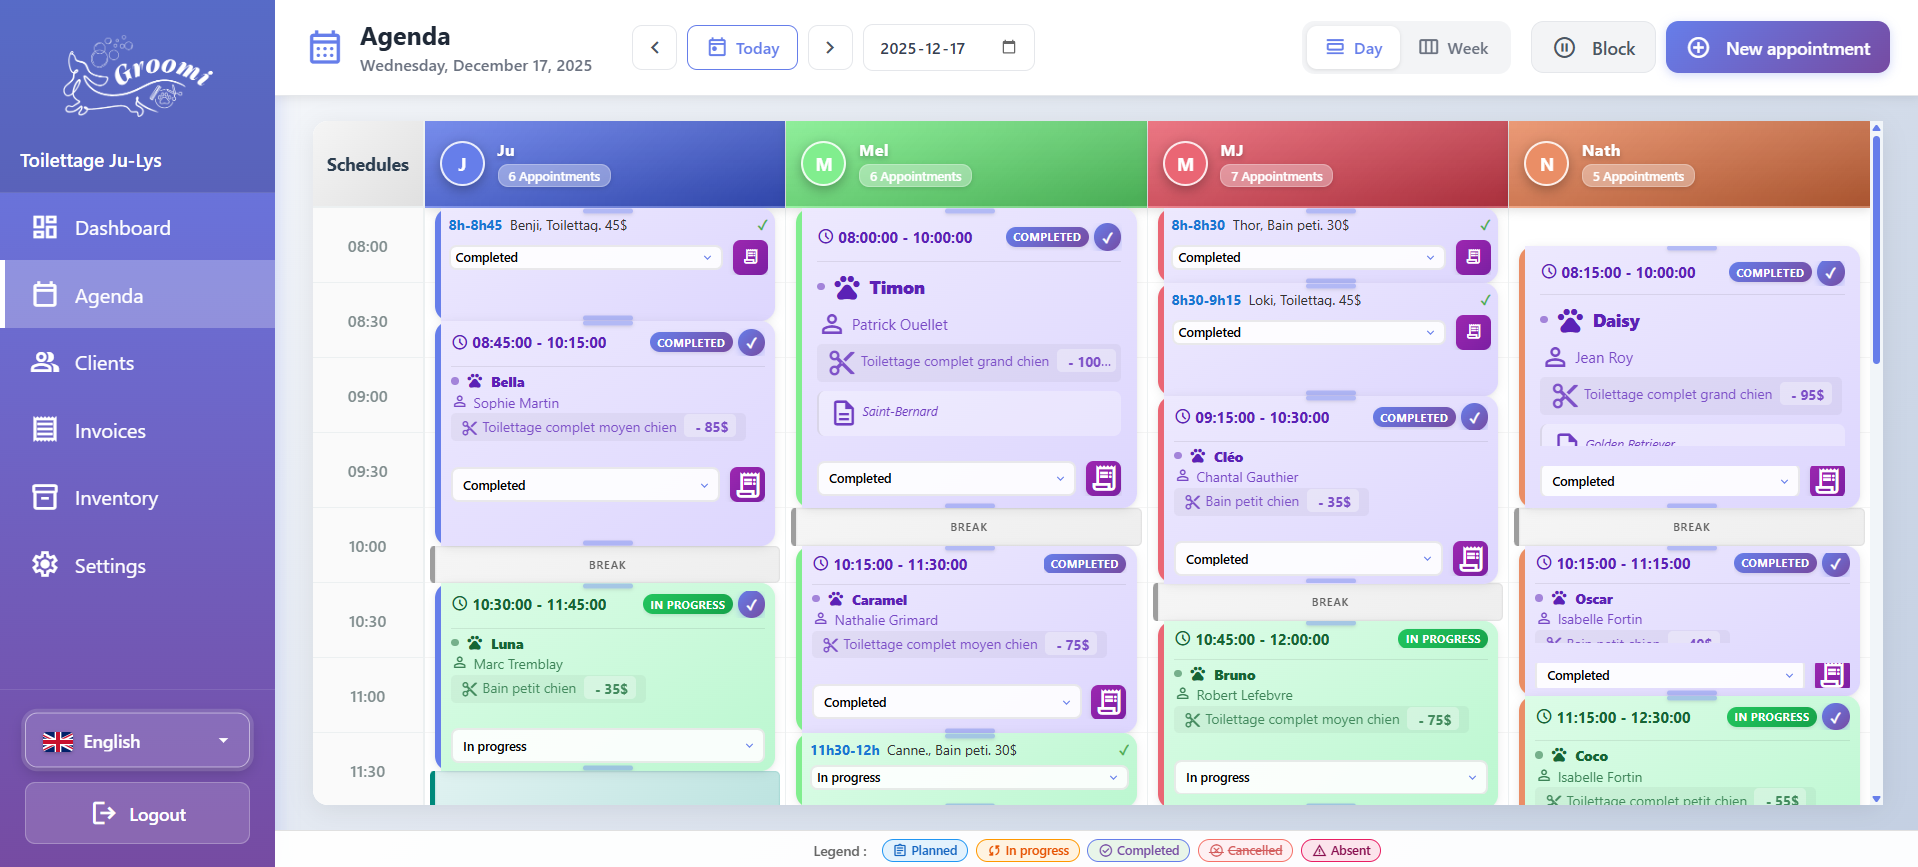Image resolution: width=1918 pixels, height=867 pixels.
Task: Click the clock icon on Luna's appointment
Action: (460, 604)
